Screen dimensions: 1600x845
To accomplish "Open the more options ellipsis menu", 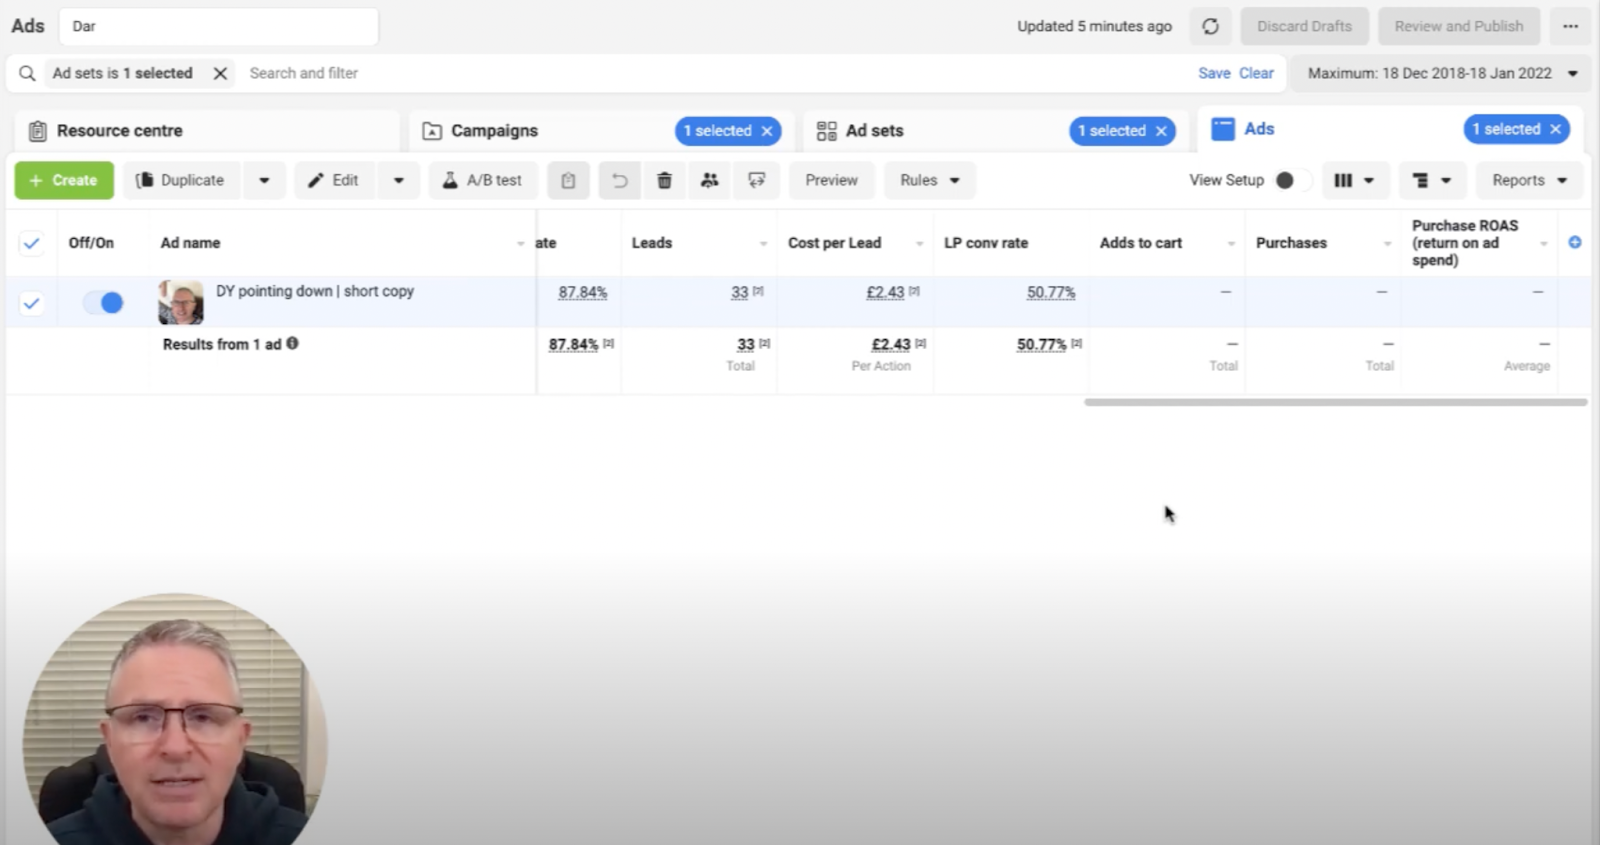I will point(1570,26).
